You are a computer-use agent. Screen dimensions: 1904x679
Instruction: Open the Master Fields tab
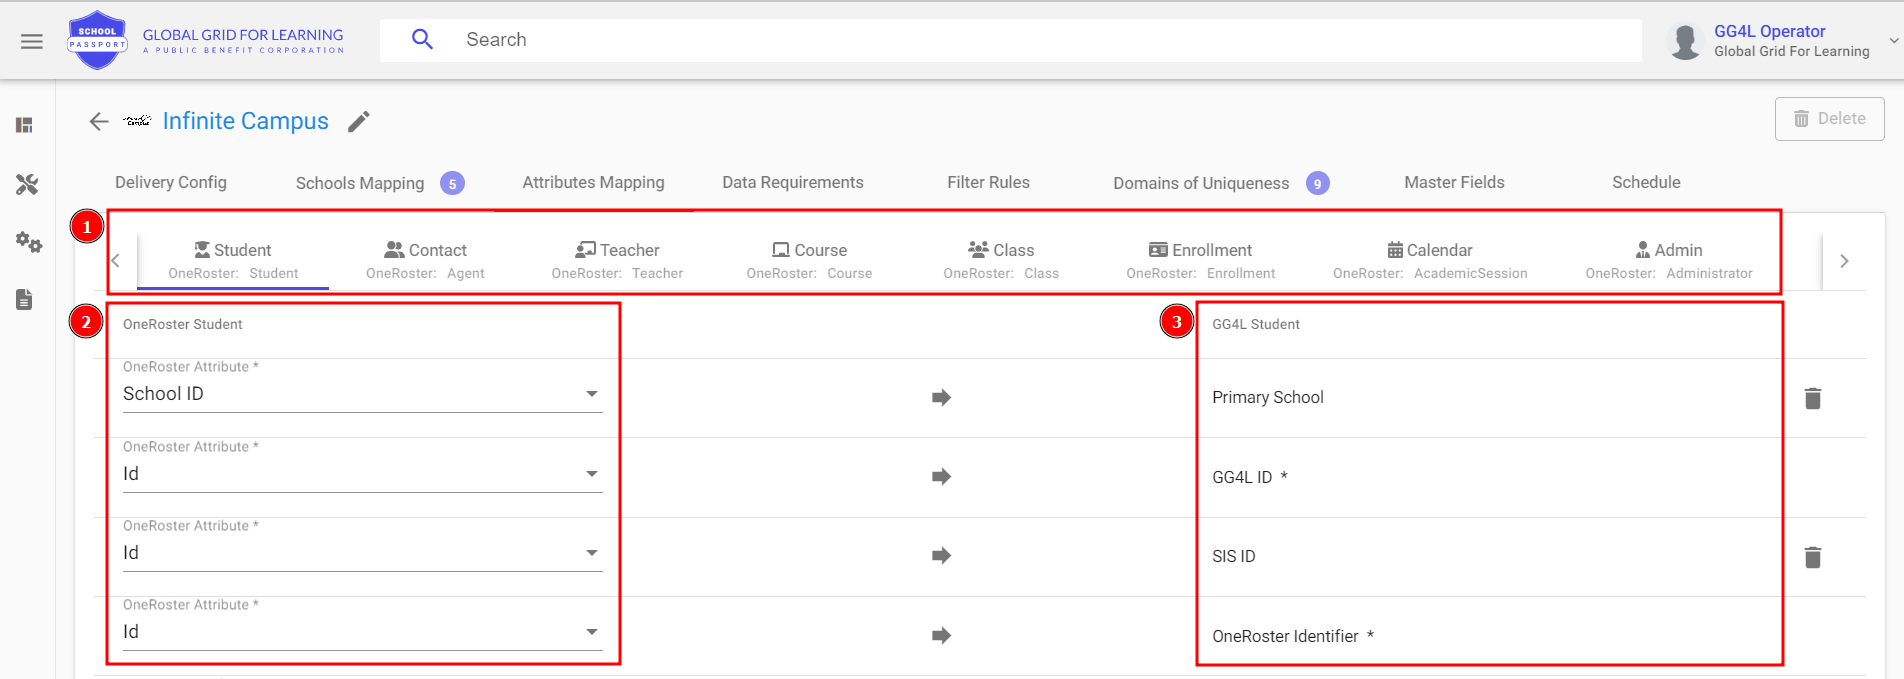tap(1454, 183)
